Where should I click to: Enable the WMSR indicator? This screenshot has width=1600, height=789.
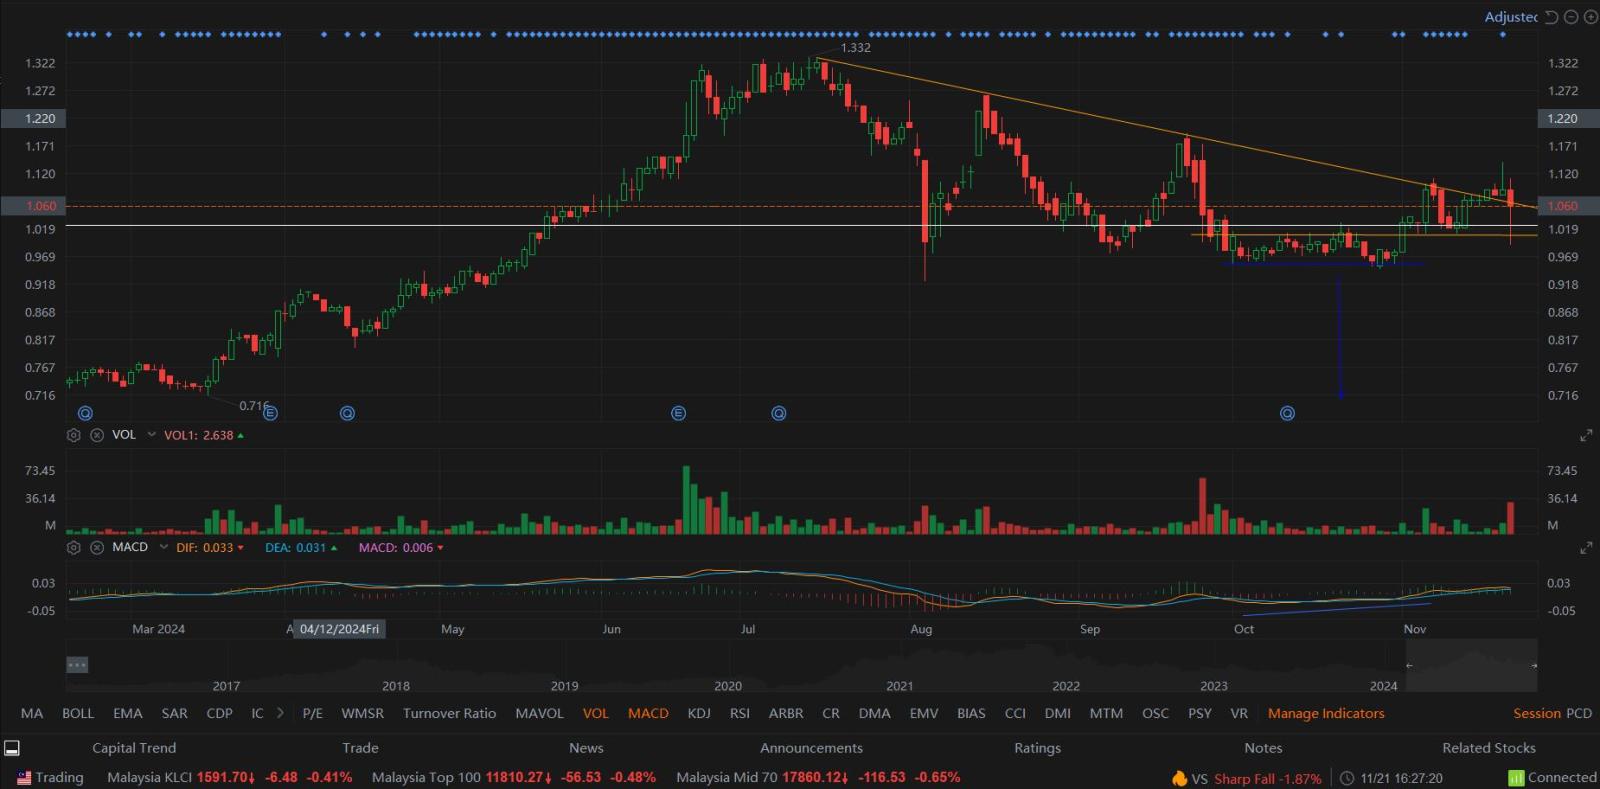point(362,714)
